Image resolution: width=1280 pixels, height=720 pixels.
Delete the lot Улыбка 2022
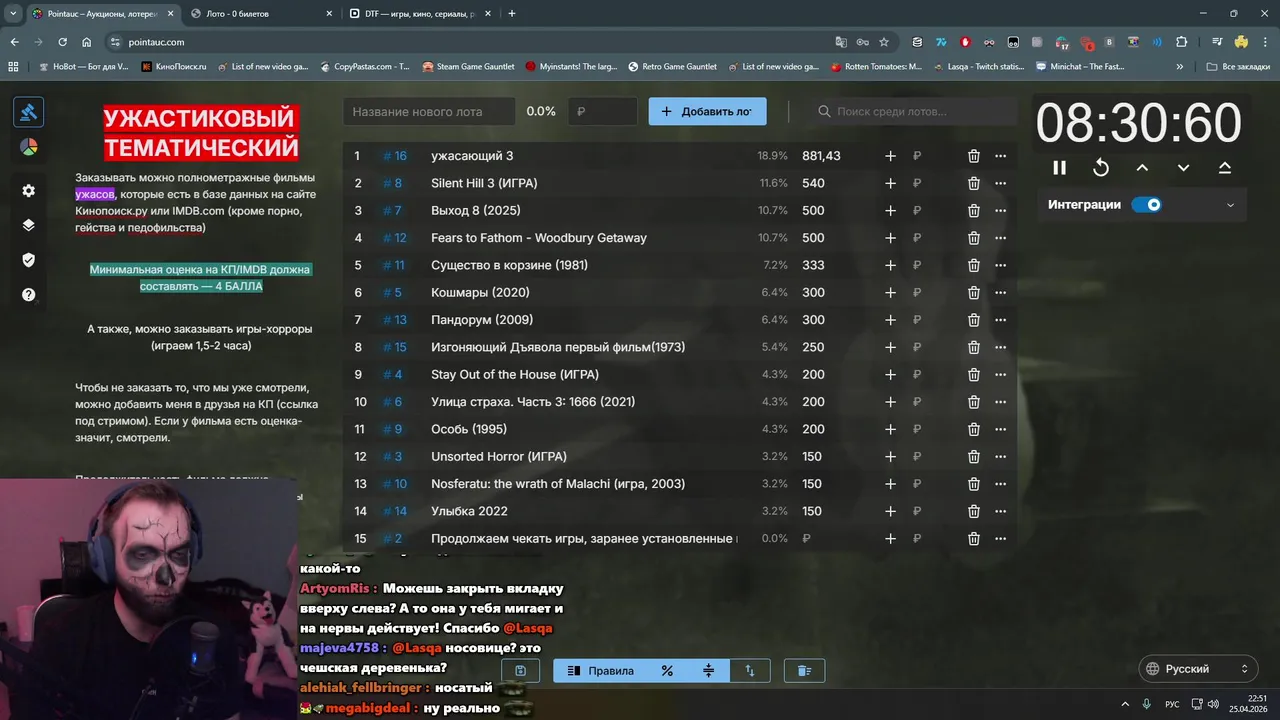pyautogui.click(x=973, y=511)
